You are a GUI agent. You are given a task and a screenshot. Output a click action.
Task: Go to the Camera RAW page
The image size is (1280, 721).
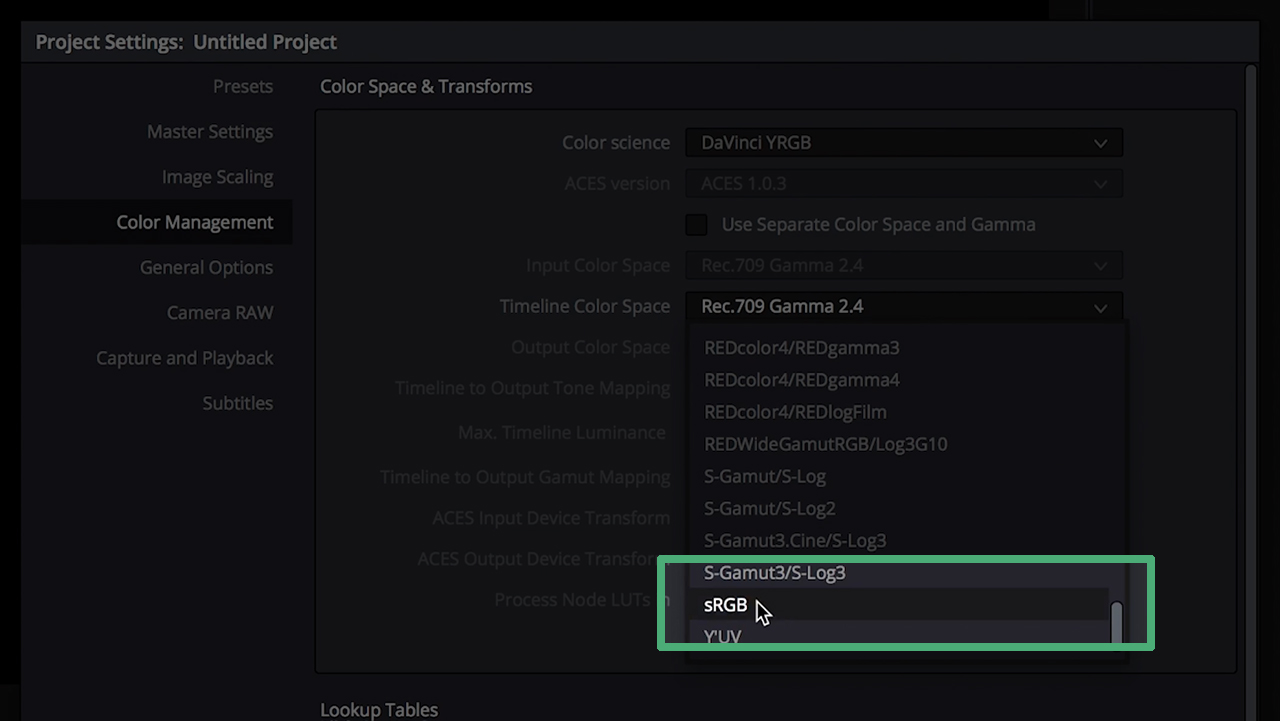point(220,312)
